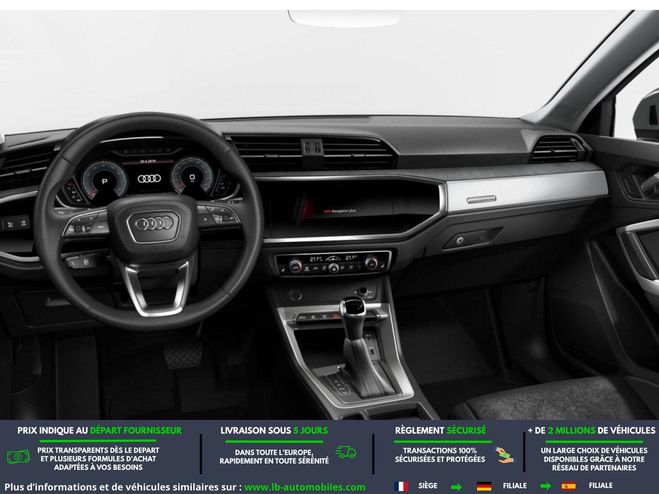Click 'DANS TOUTE L'EUROPE, RAPIDEMENT EN TOUTE SÉRÉNITÉ' text

tap(274, 457)
